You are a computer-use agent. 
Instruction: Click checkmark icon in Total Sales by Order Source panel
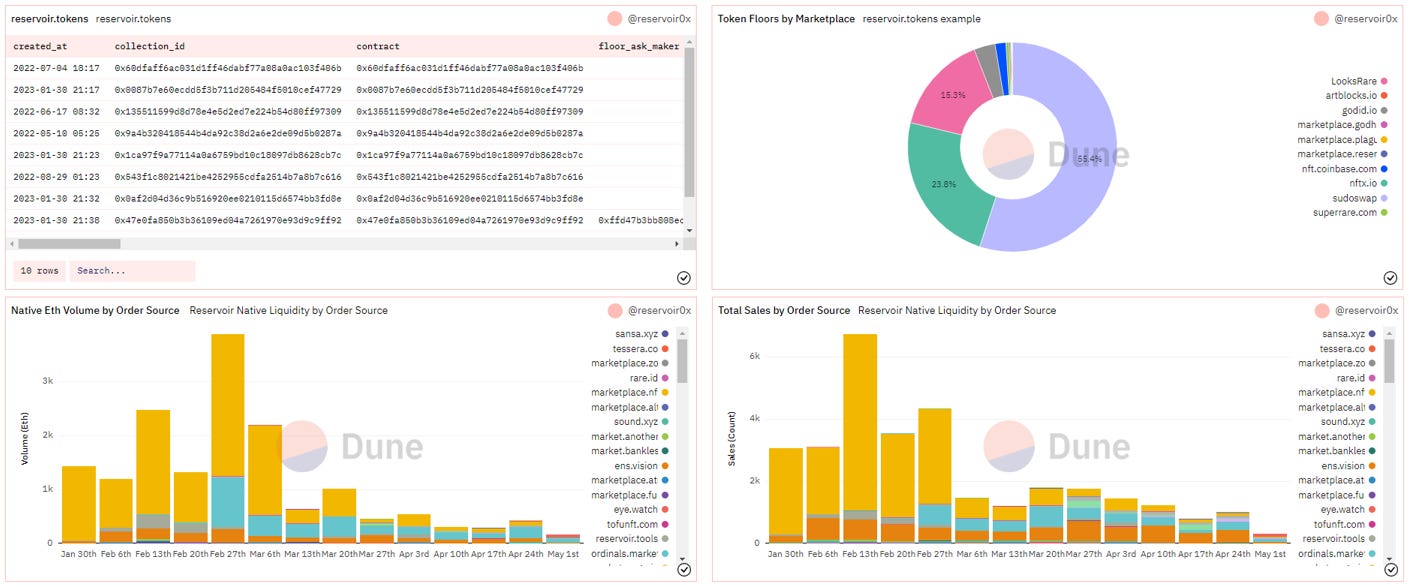click(1390, 569)
